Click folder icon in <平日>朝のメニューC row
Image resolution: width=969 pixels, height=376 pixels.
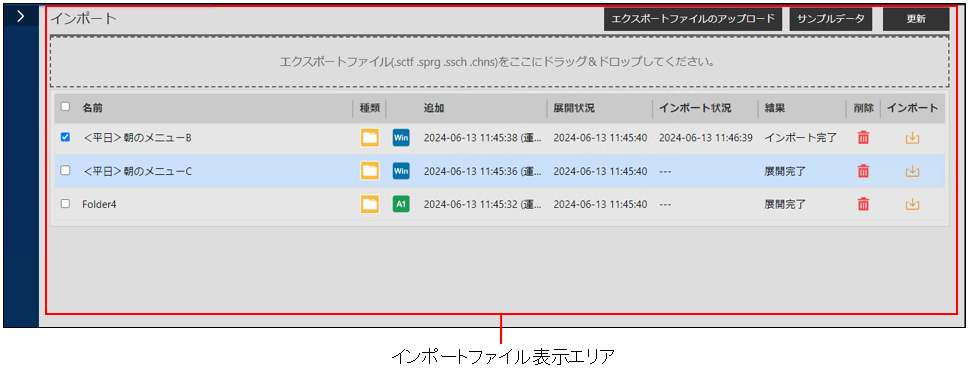click(x=370, y=171)
